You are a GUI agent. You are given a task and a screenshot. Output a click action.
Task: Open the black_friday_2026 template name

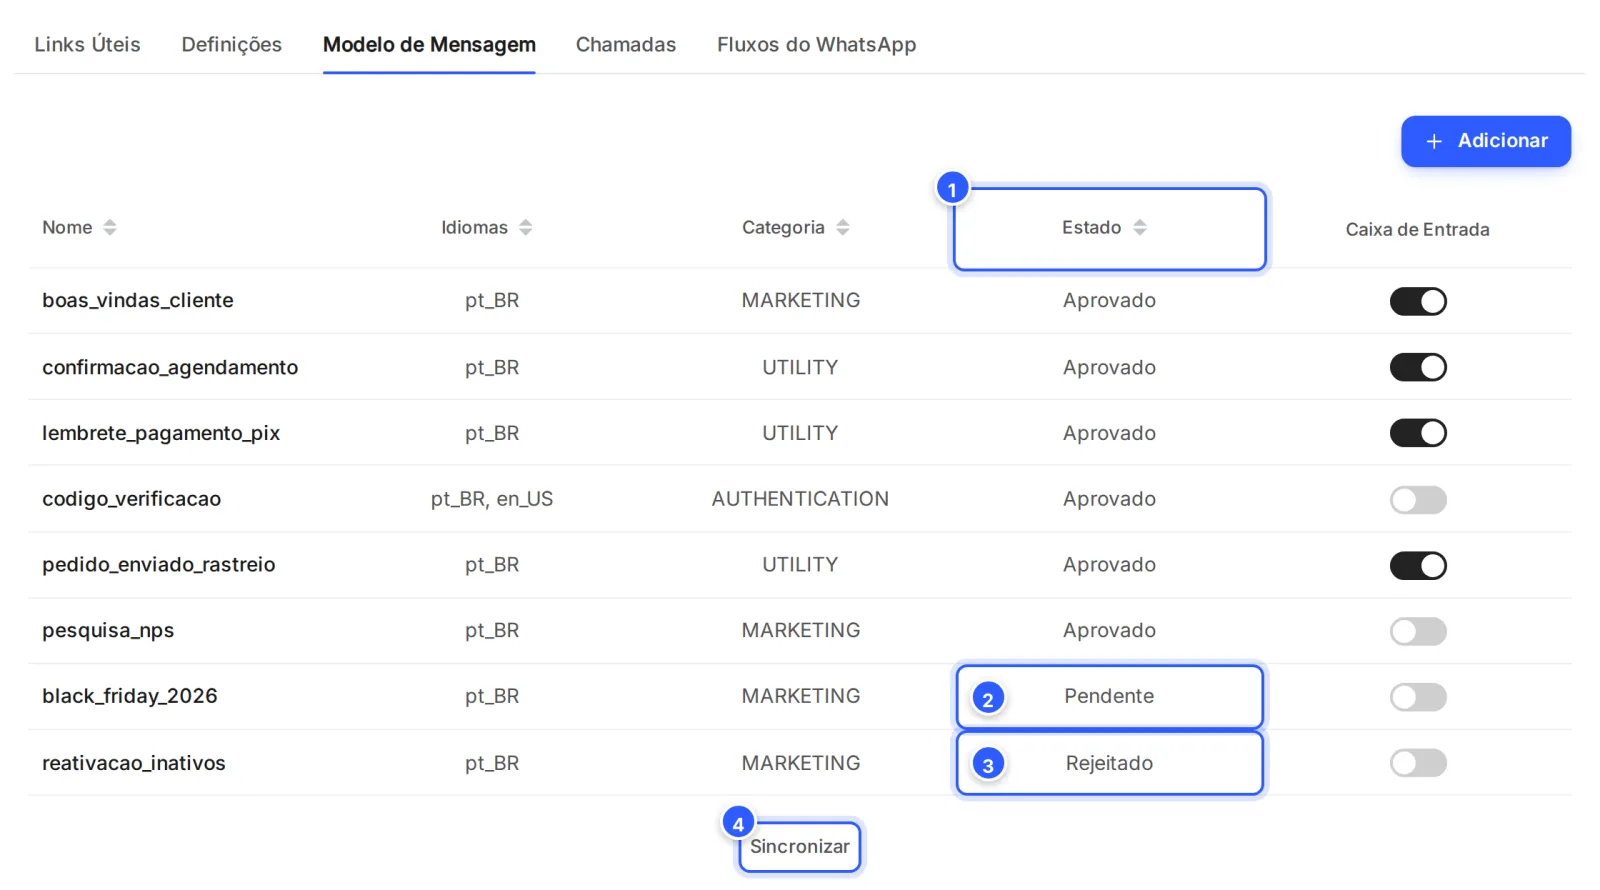[130, 696]
